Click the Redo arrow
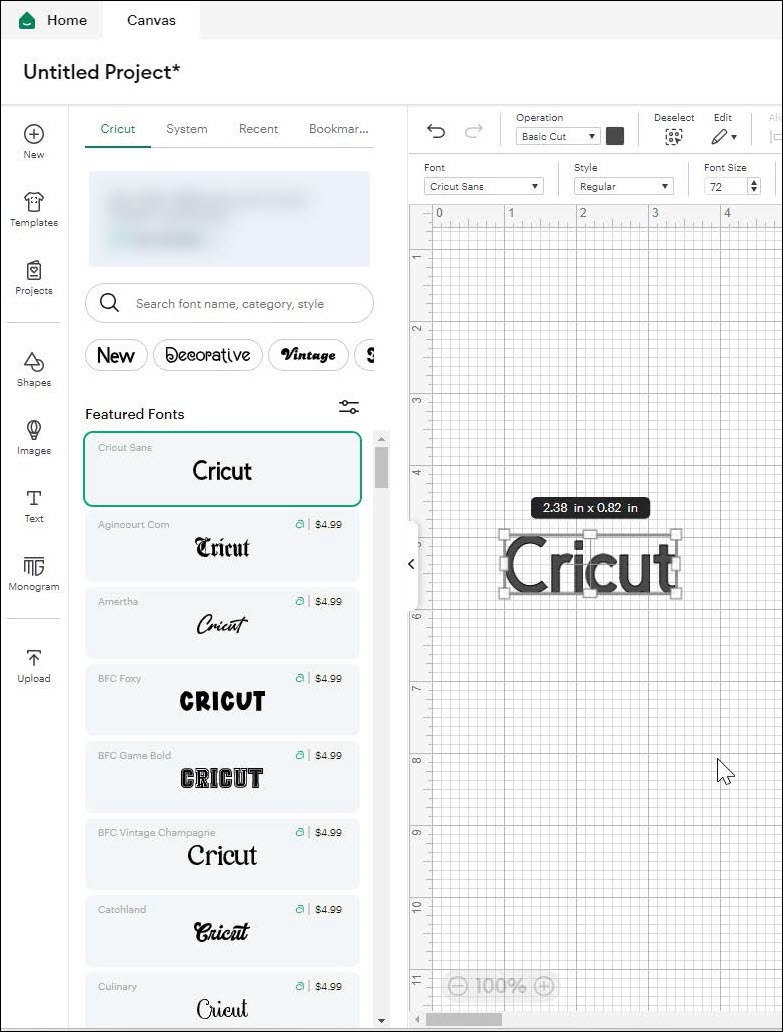 [x=474, y=130]
